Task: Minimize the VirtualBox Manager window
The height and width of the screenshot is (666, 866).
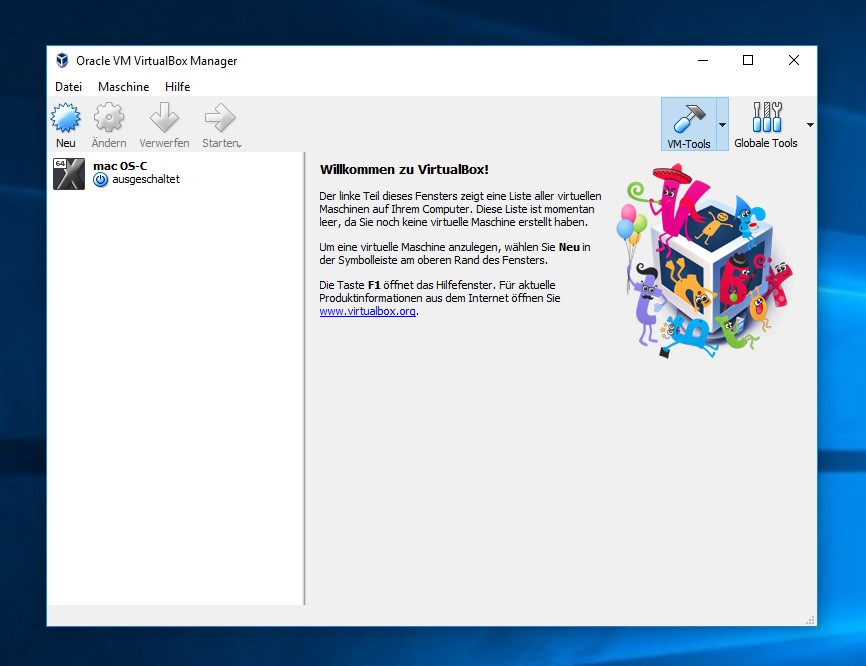Action: tap(703, 60)
